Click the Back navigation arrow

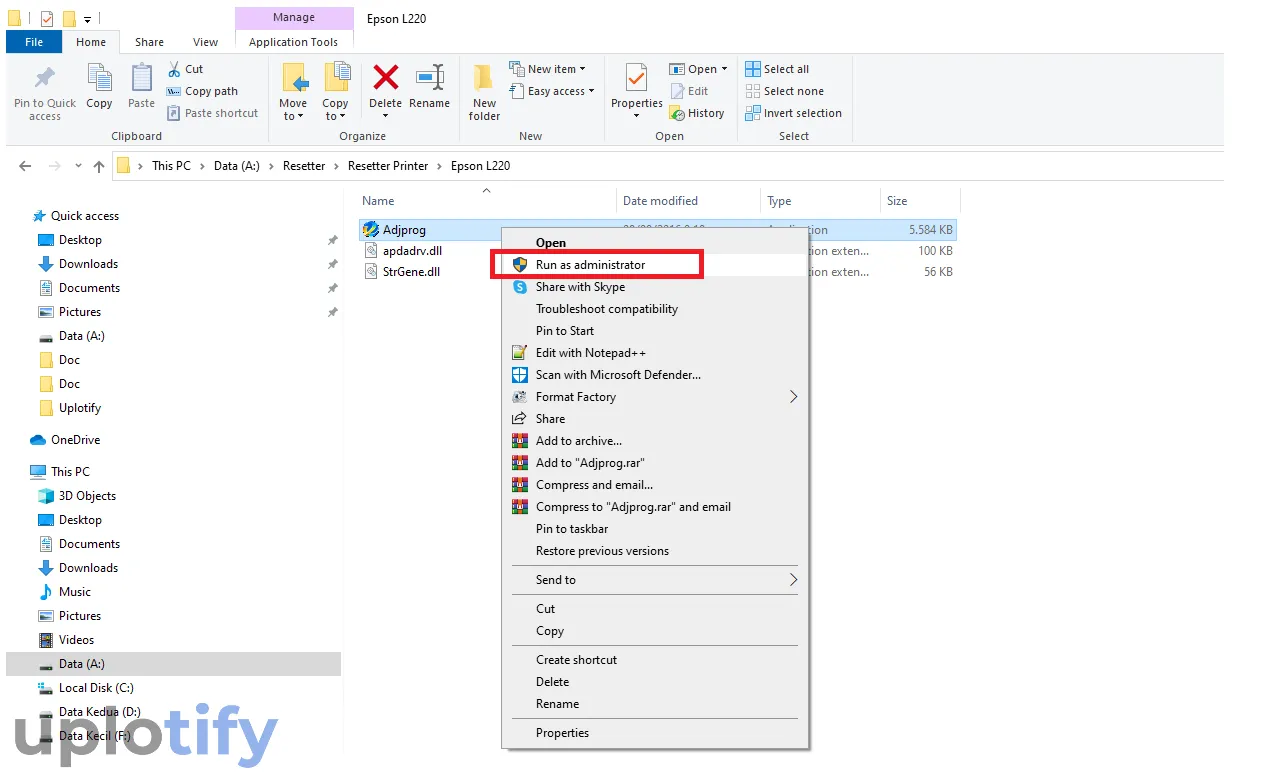click(x=25, y=166)
